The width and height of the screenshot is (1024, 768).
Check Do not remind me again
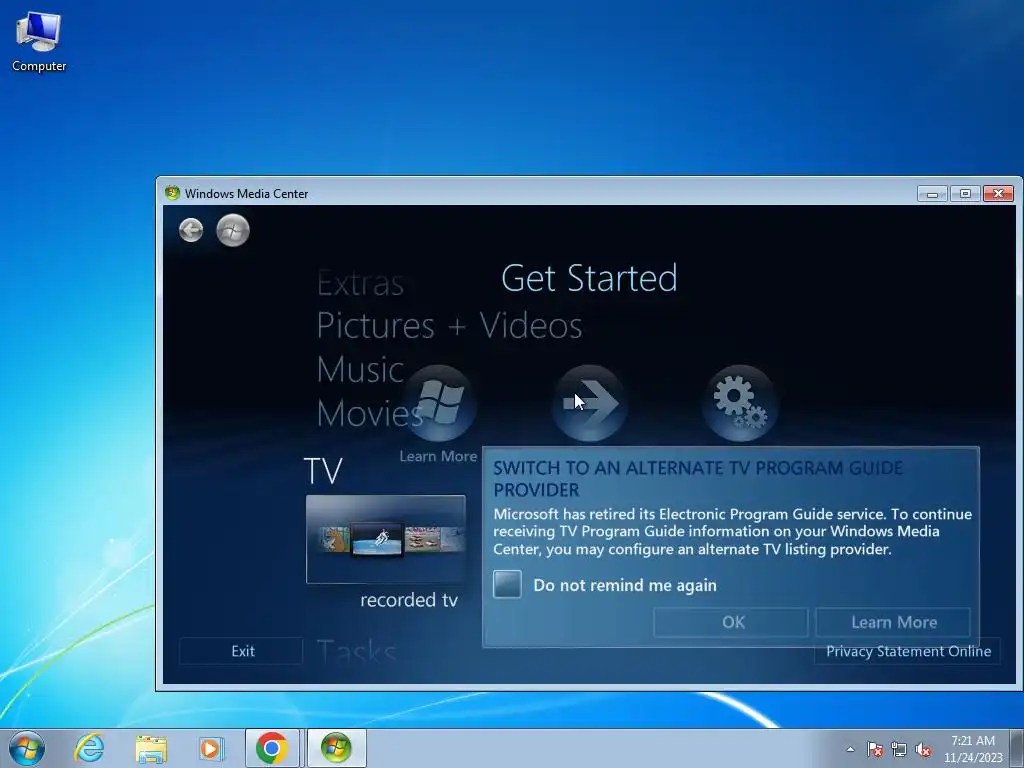[507, 584]
